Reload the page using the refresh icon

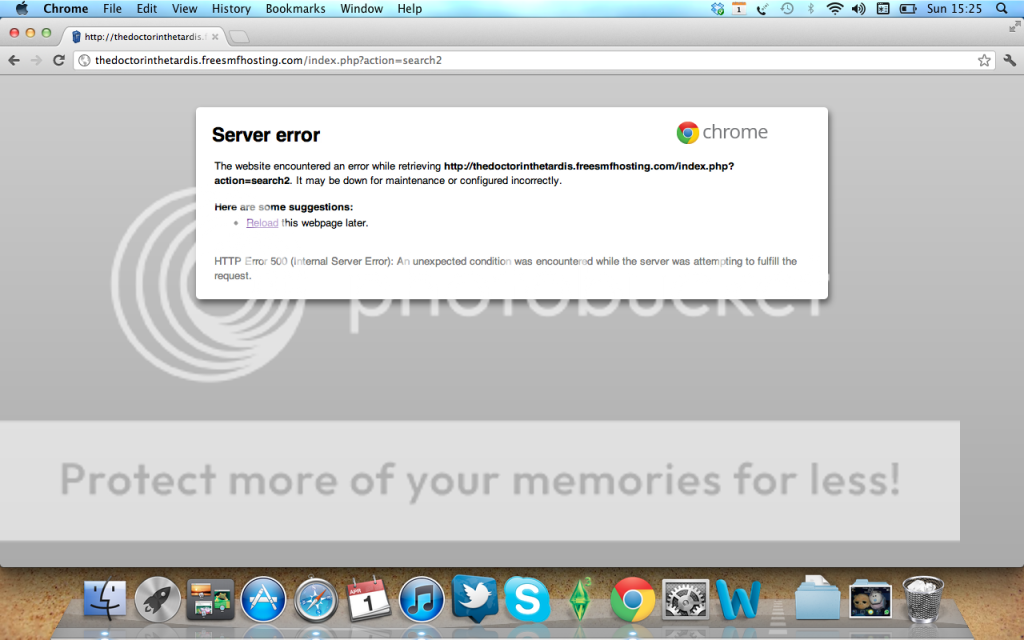coord(59,60)
